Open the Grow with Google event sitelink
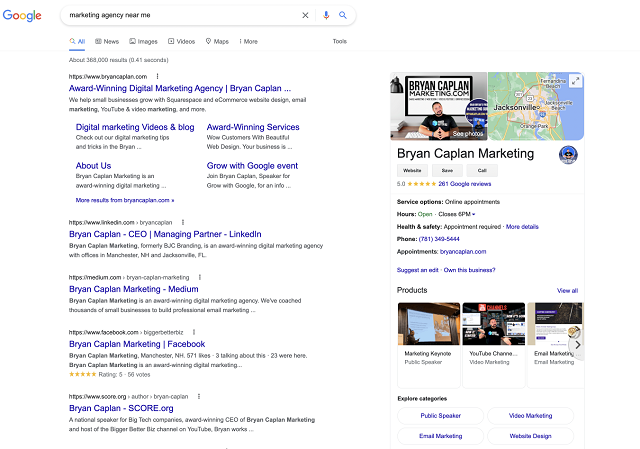 point(252,166)
